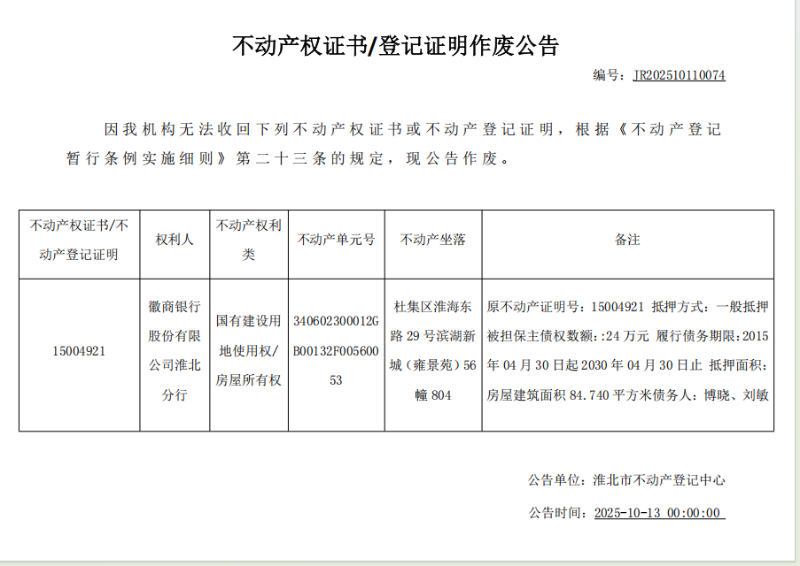Screen dimensions: 800x566
Task: Click the 编号 label above the paragraph
Action: click(608, 75)
